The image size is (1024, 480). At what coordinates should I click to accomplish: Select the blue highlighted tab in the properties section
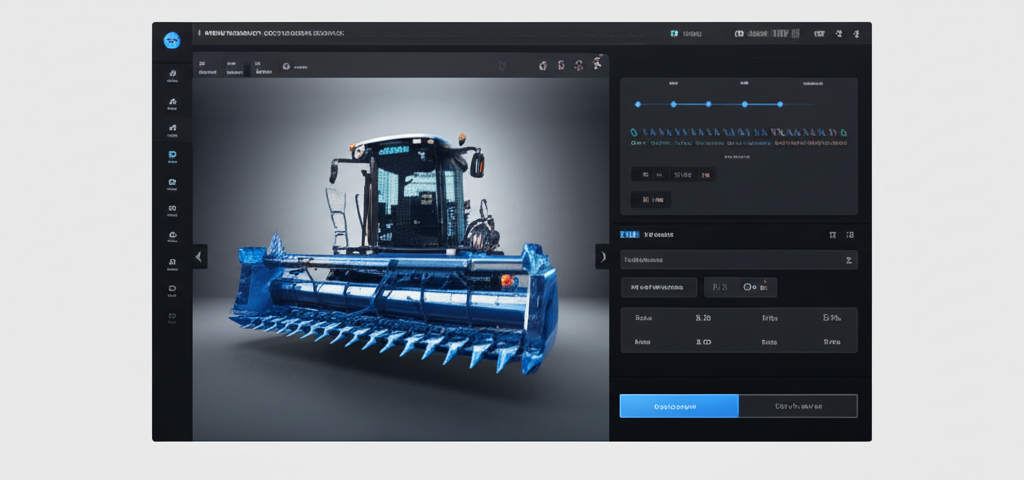[x=630, y=234]
